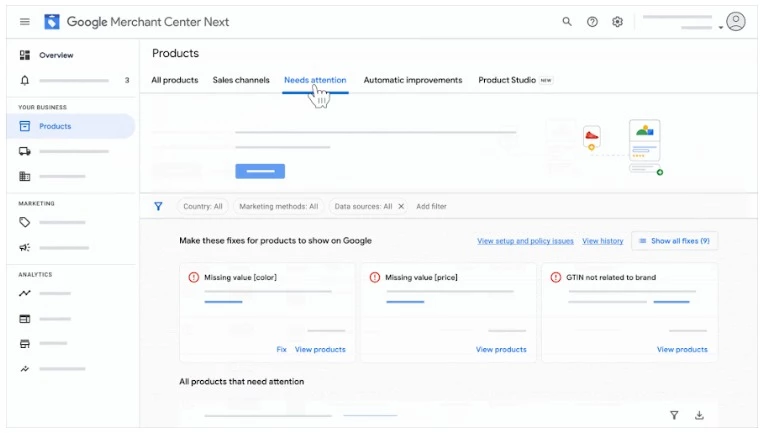Open the Overview dashboard icon
Image resolution: width=767 pixels, height=434 pixels.
(24, 55)
